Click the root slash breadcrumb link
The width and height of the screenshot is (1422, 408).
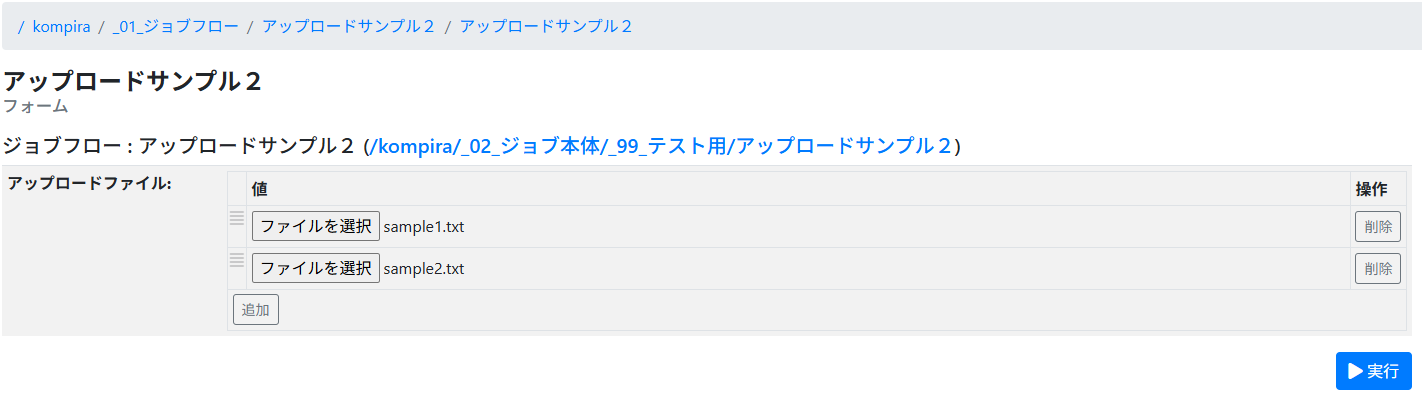click(21, 27)
